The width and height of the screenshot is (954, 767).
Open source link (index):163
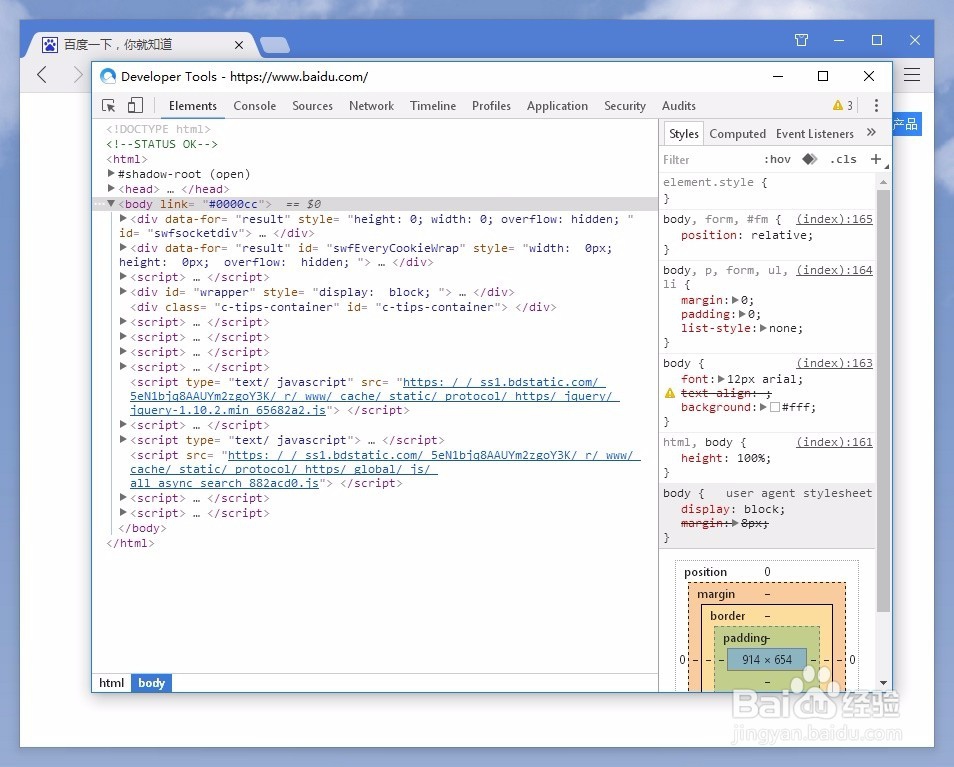pyautogui.click(x=834, y=363)
